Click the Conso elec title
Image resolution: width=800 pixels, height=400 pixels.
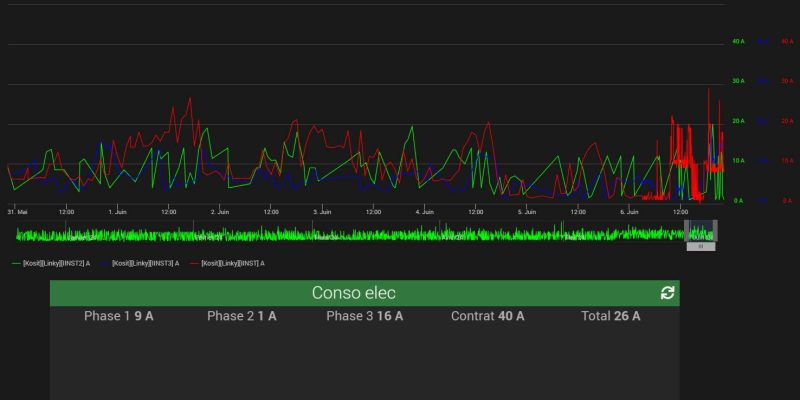pyautogui.click(x=354, y=293)
